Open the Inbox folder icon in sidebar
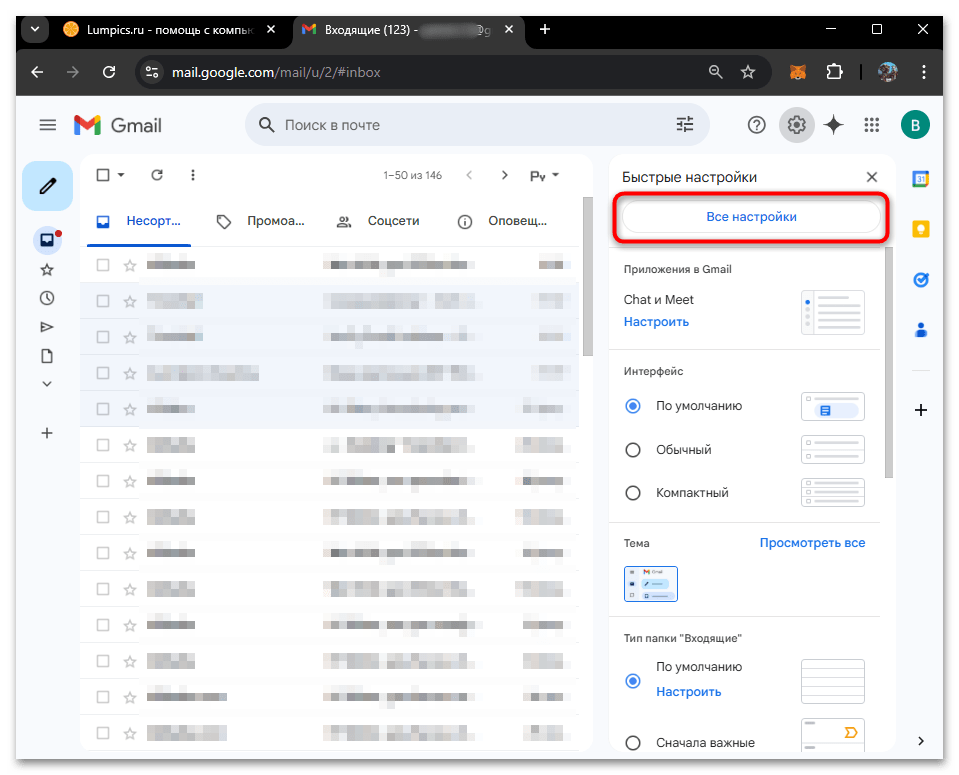The height and width of the screenshot is (775, 959). 47,240
